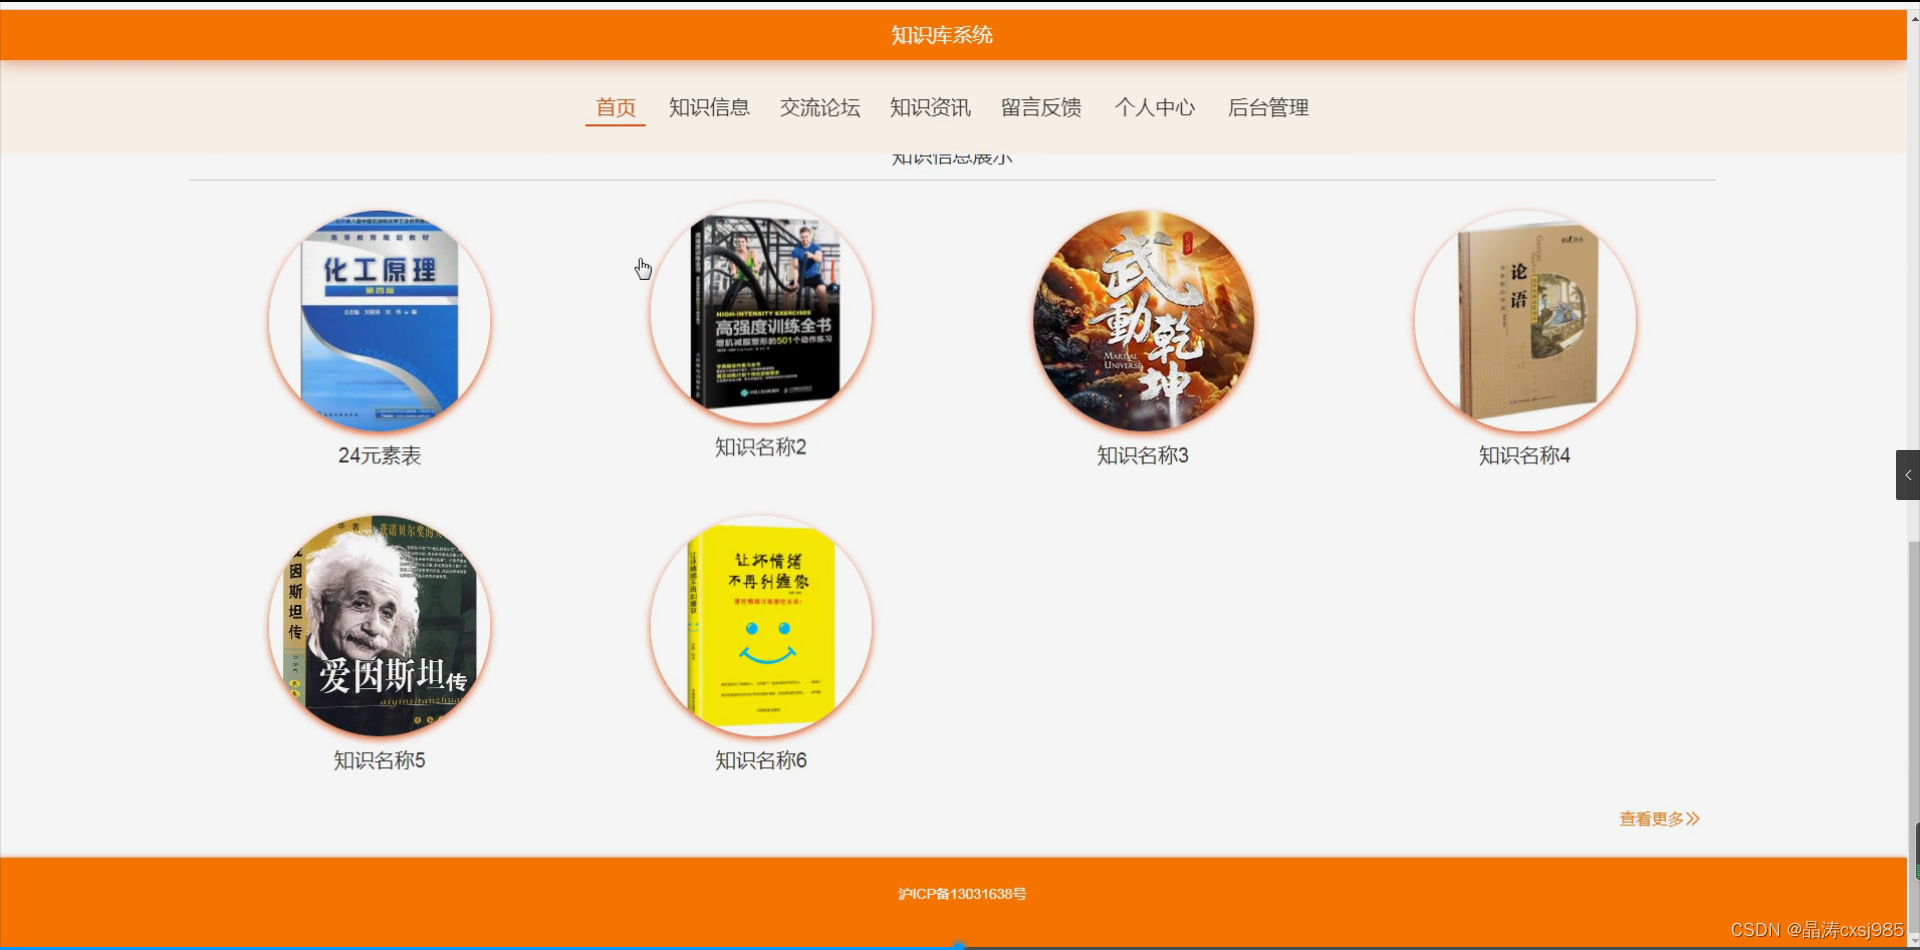This screenshot has height=950, width=1920.
Task: Open the 后台管理 admin panel
Action: (x=1268, y=108)
